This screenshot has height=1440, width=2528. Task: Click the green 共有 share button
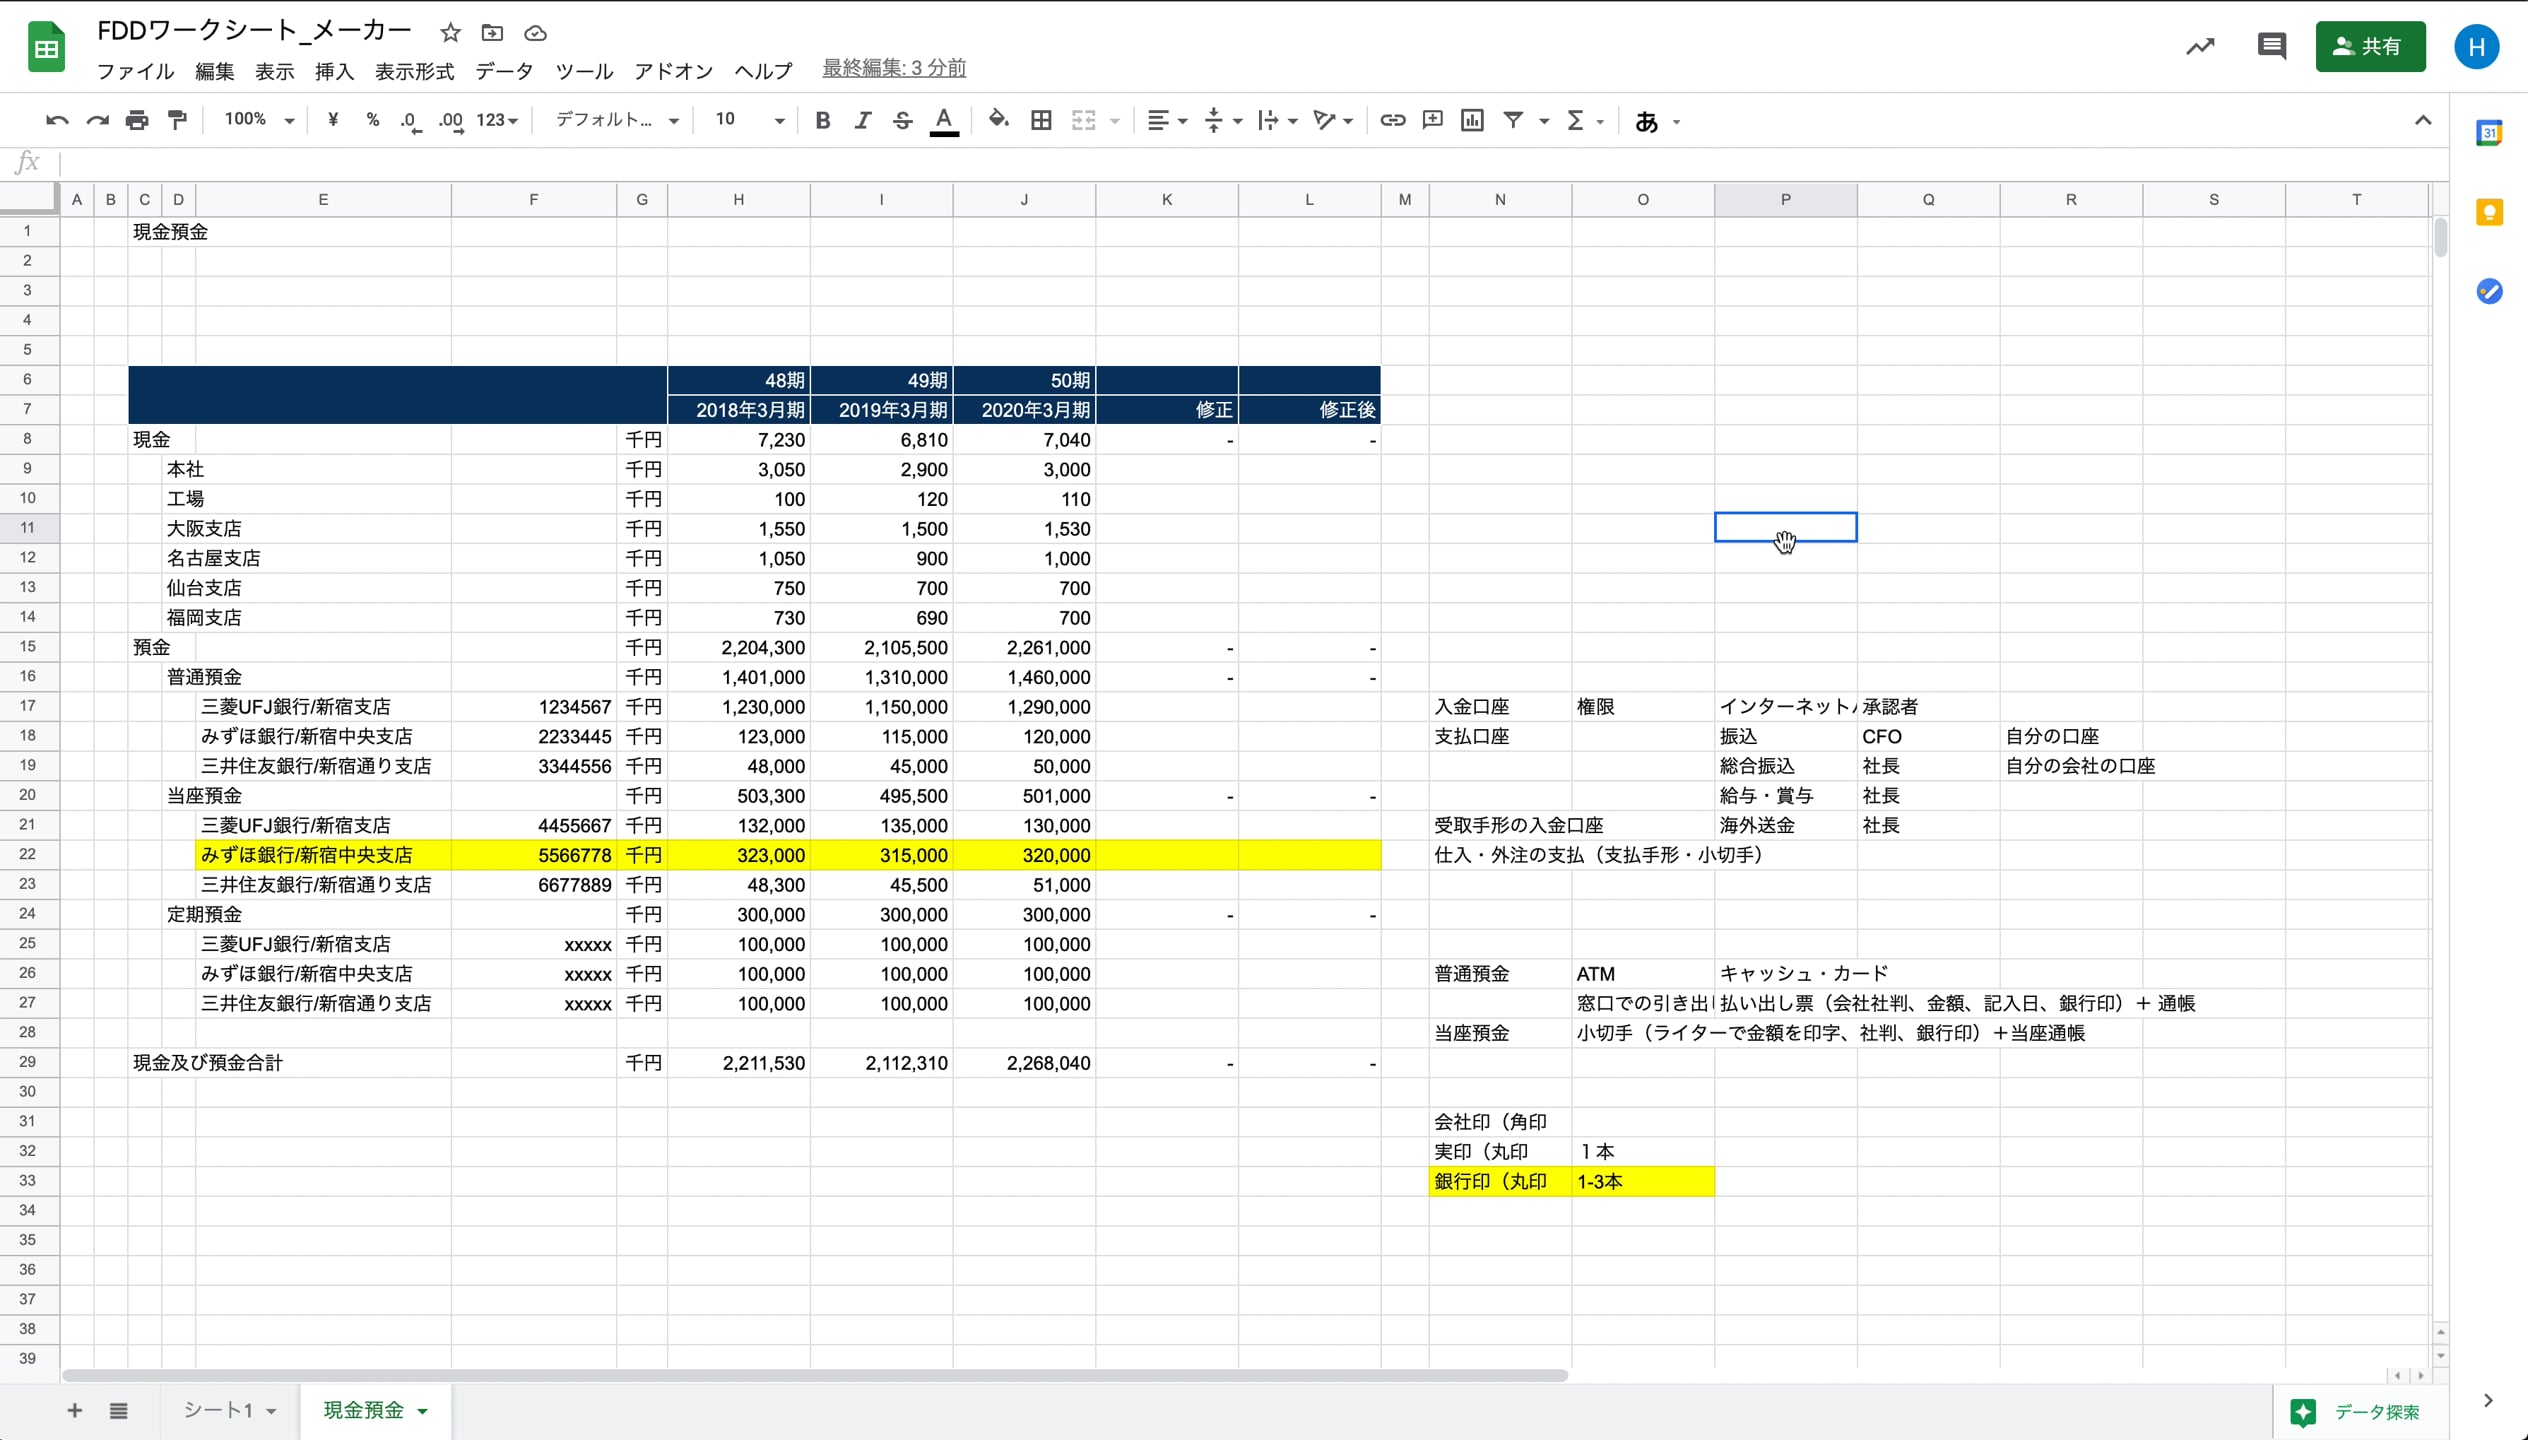click(x=2369, y=46)
